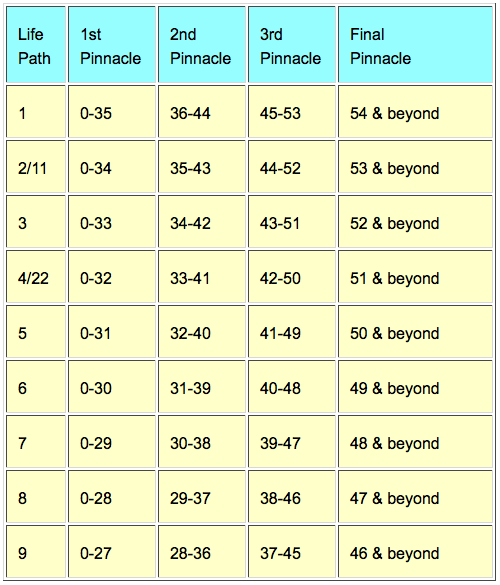Select the 3rd Pinnacle header cell
Screen dimensions: 500x585
tap(292, 44)
